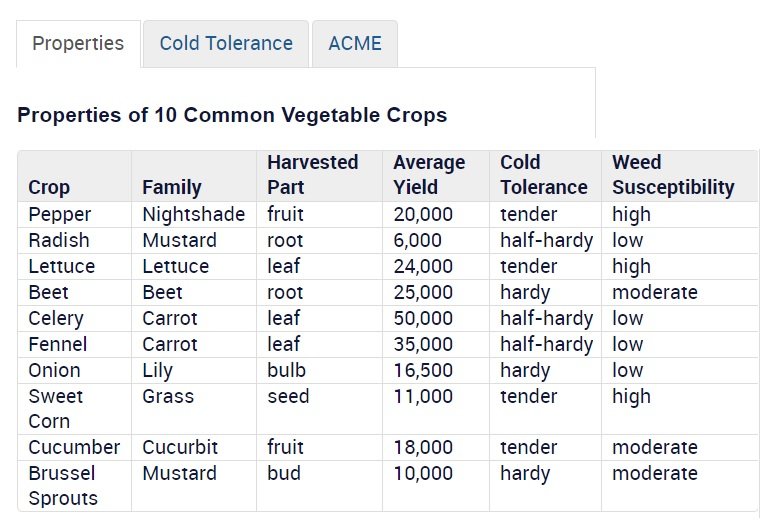Select the Sweet Corn crop cell
This screenshot has height=528, width=775.
point(56,408)
